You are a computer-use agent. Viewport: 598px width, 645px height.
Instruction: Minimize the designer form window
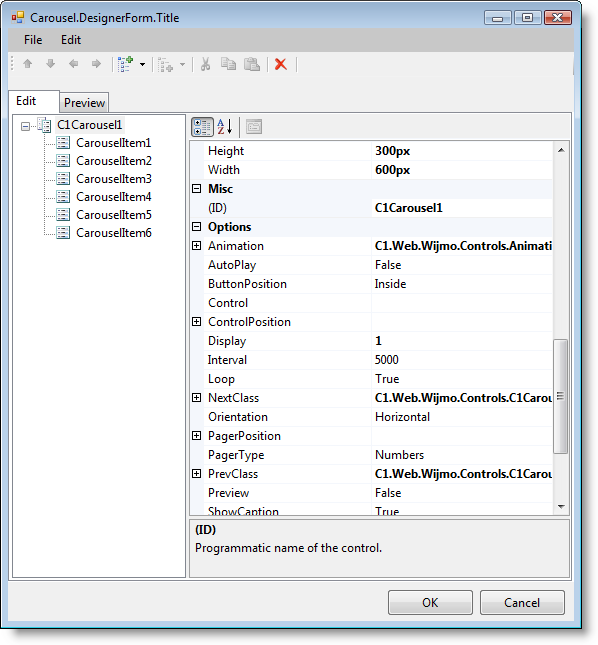498,18
